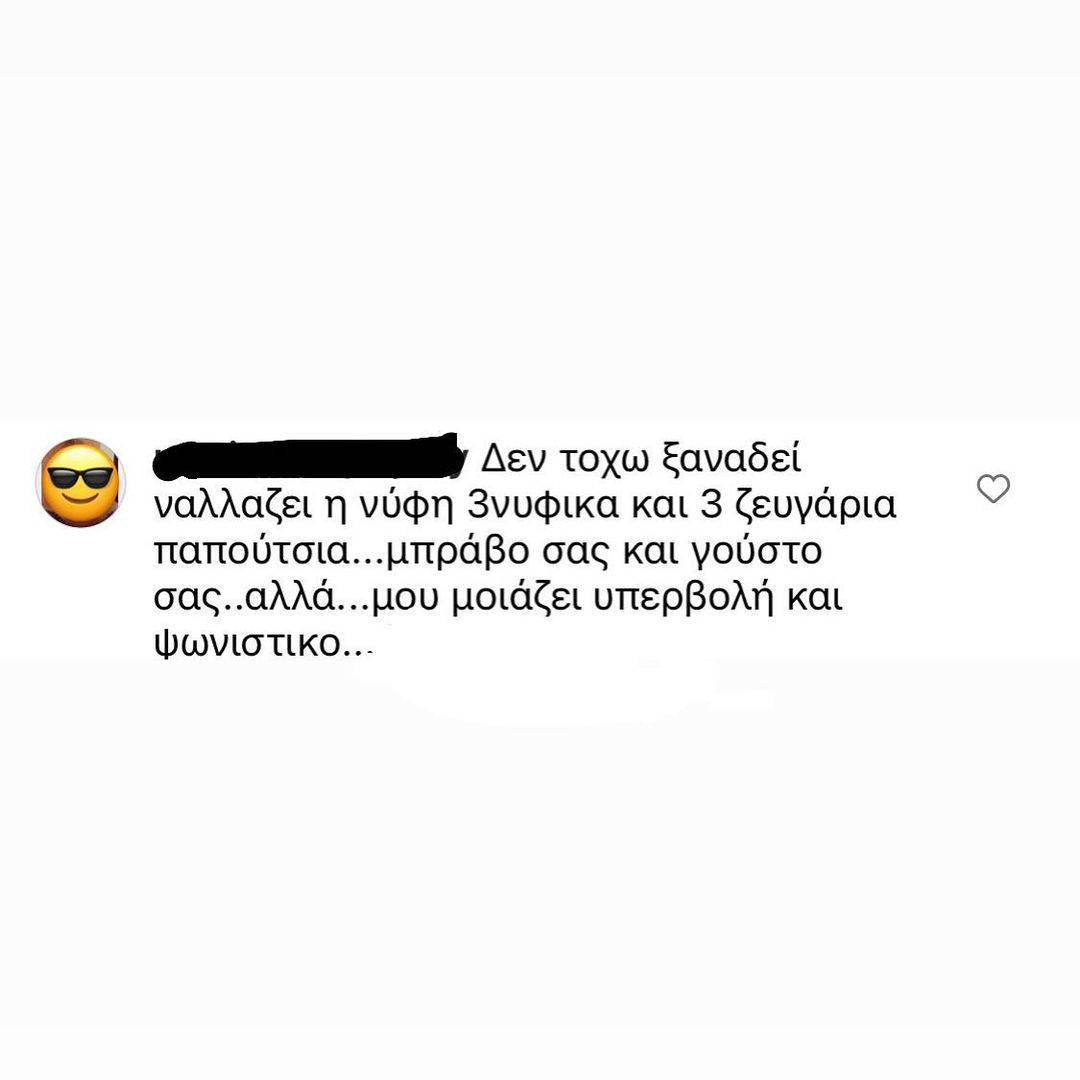Screen dimensions: 1080x1080
Task: Like the comment with the heart icon
Action: [993, 488]
